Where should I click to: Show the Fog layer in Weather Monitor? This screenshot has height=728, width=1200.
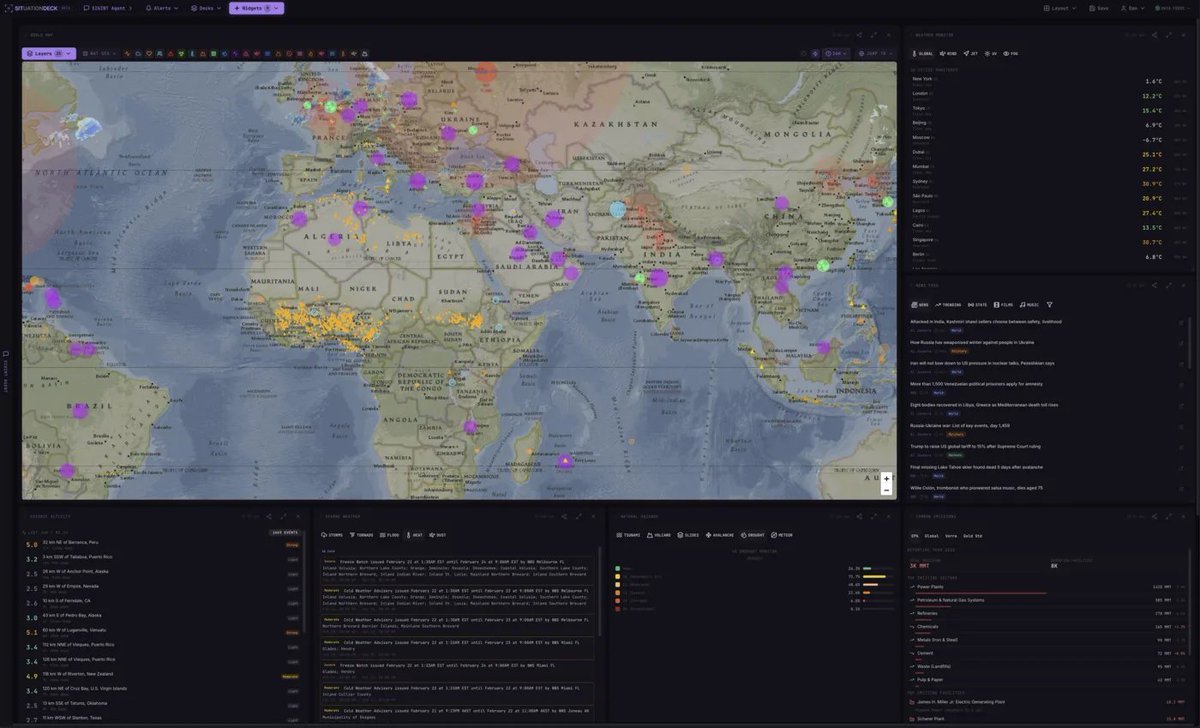[1011, 53]
